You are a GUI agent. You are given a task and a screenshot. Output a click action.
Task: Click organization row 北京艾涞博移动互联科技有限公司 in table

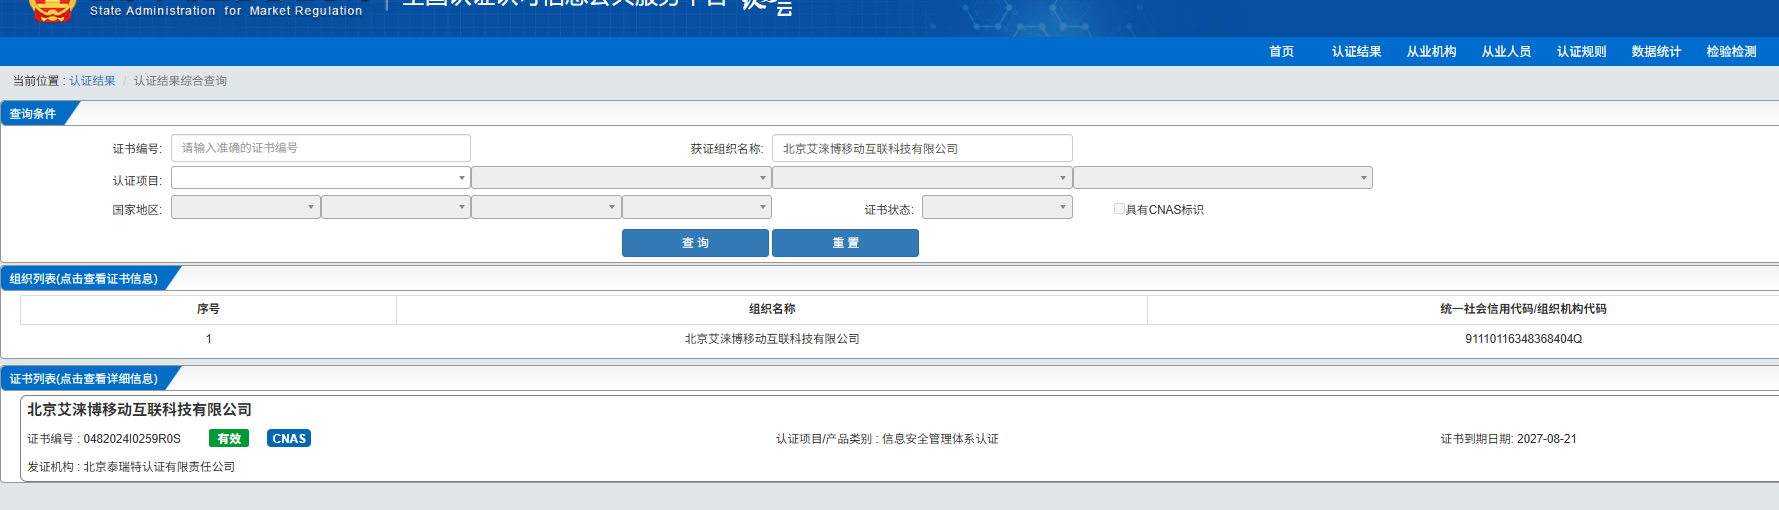772,339
